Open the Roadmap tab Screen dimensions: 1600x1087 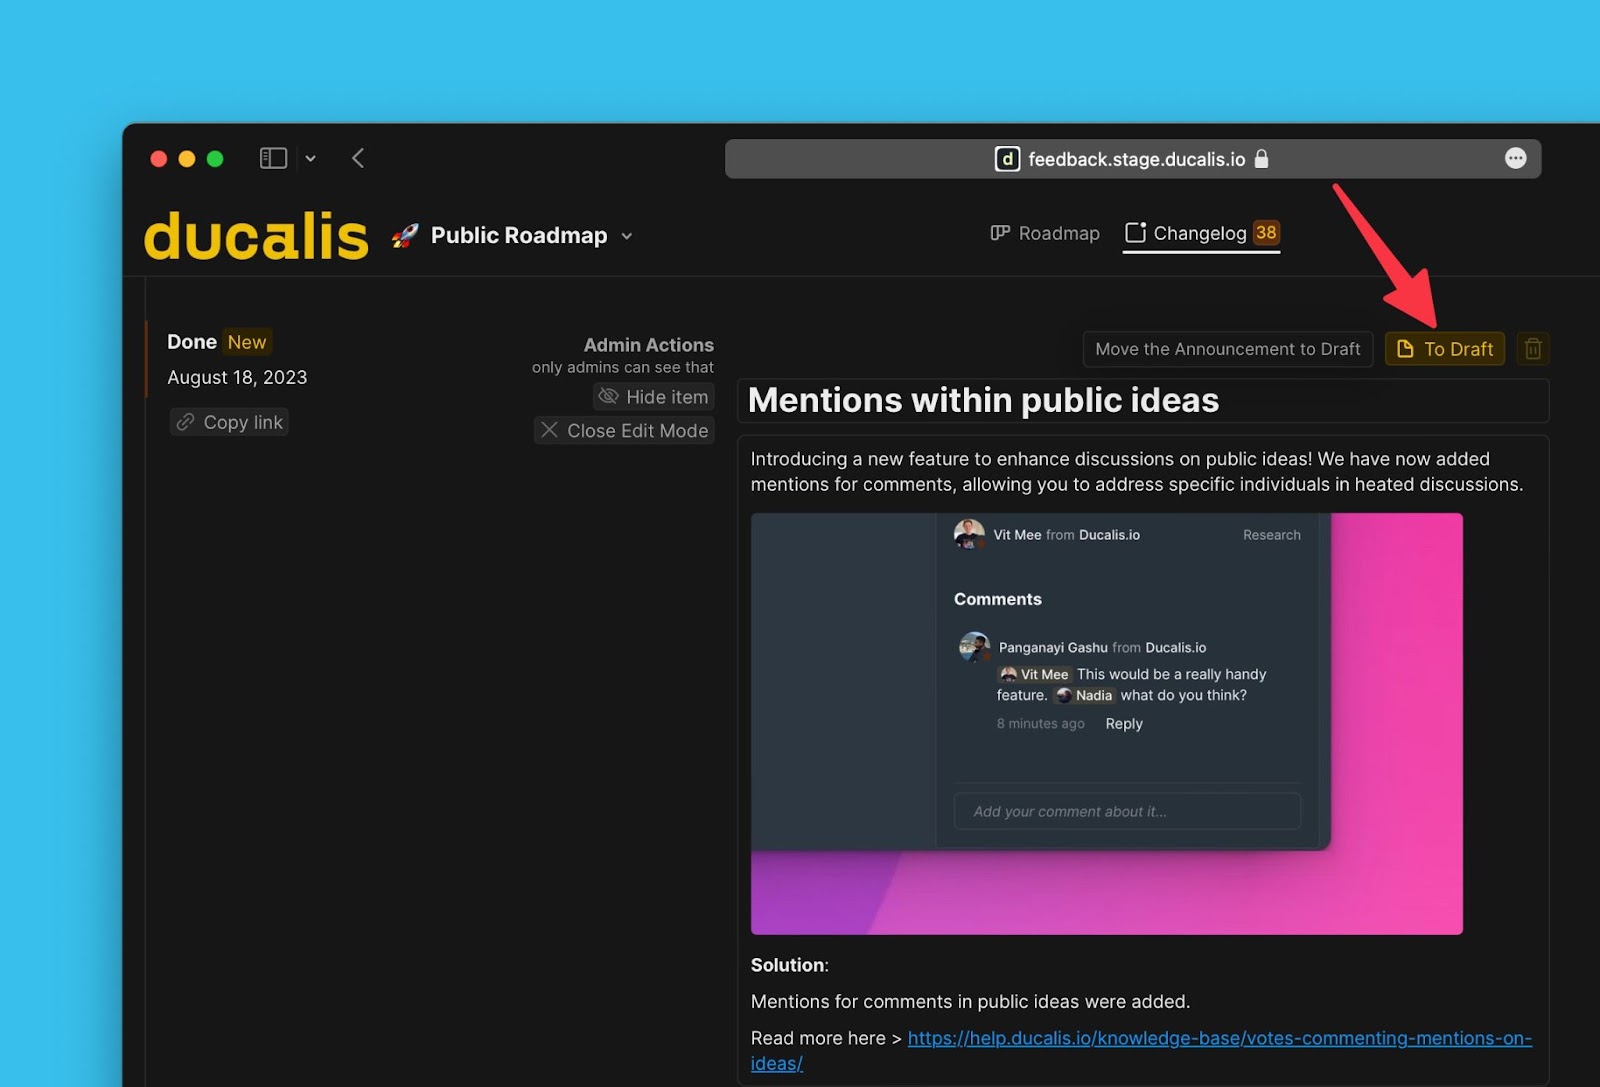coord(1045,233)
